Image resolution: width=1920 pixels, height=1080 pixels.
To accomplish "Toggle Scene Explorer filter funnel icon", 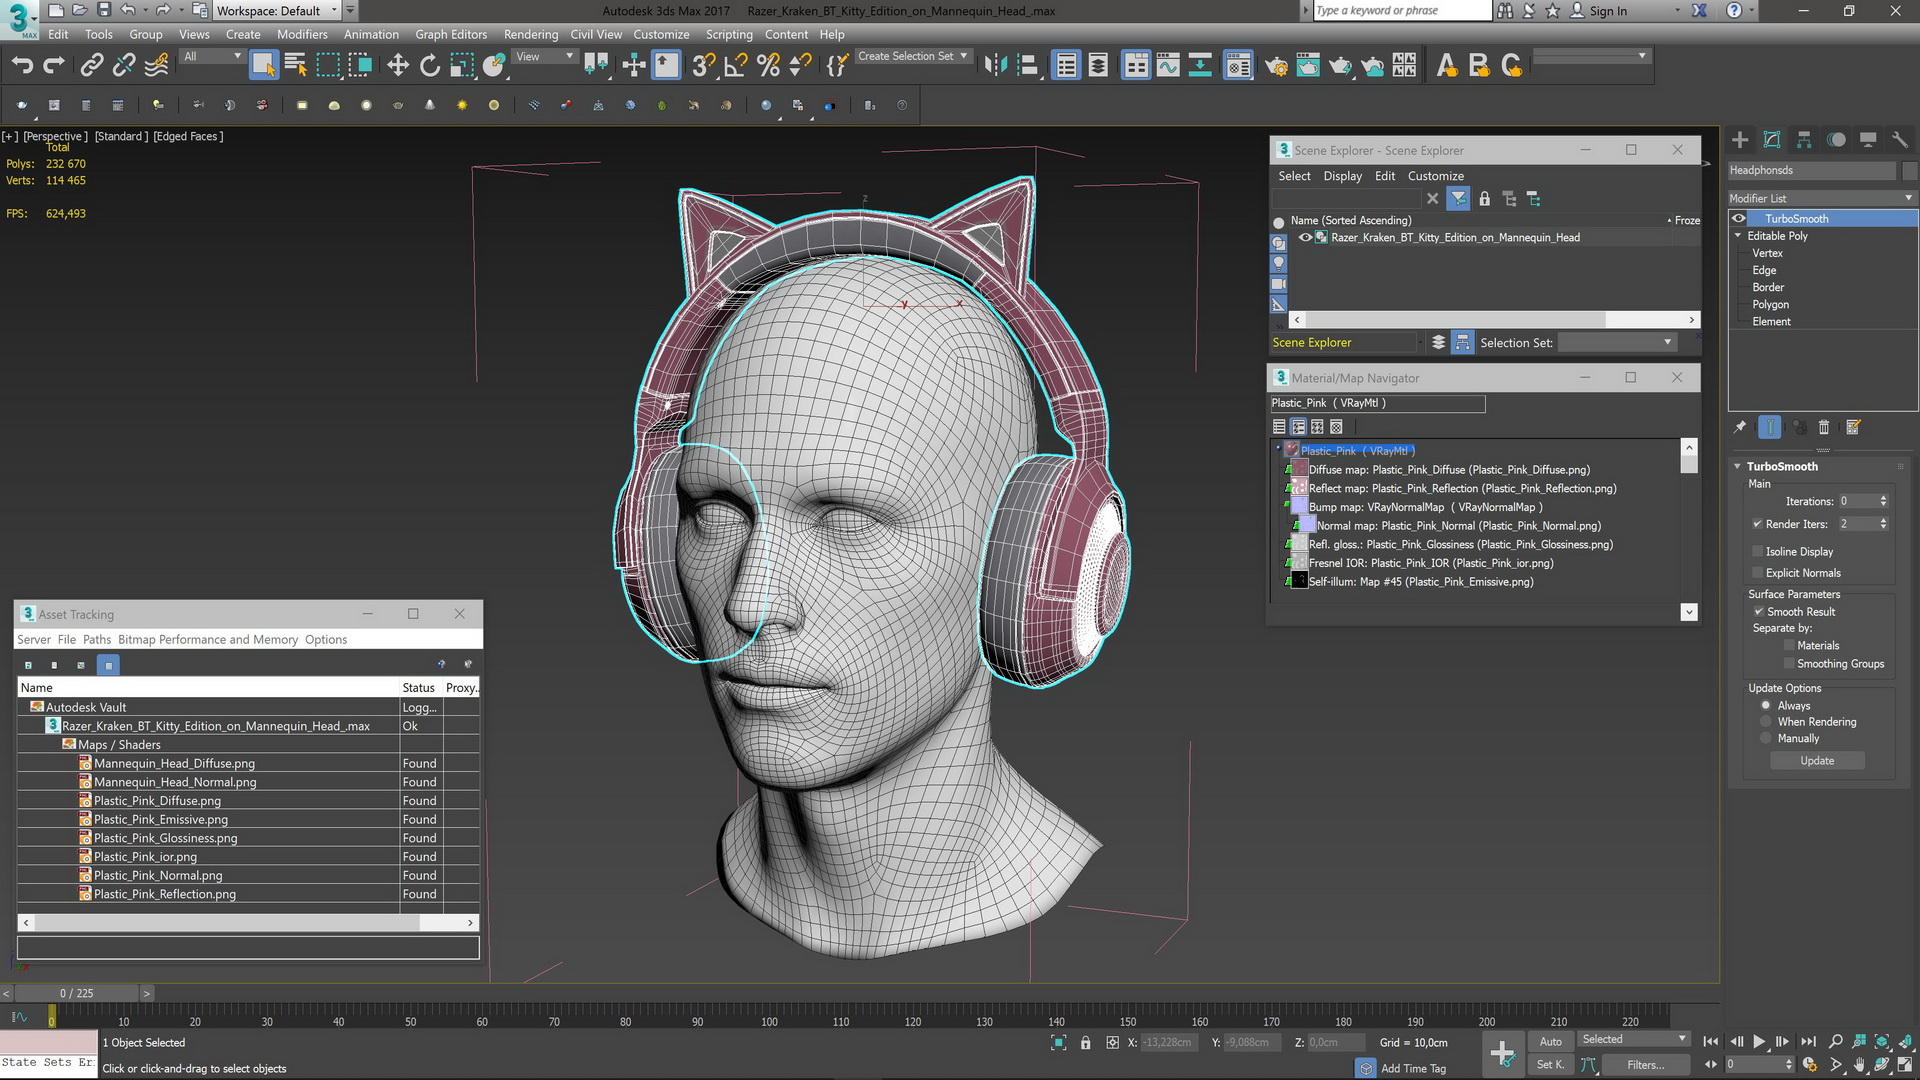I will 1458,199.
